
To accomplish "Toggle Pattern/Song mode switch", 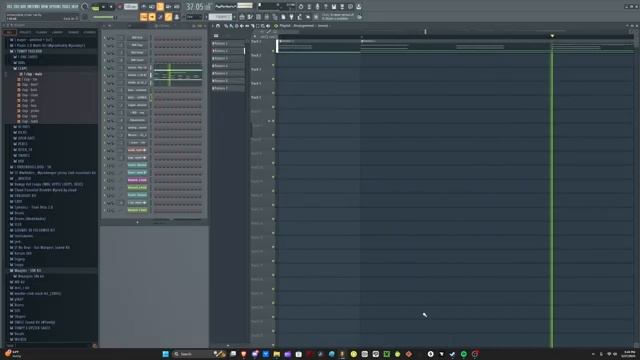I will (96, 7).
